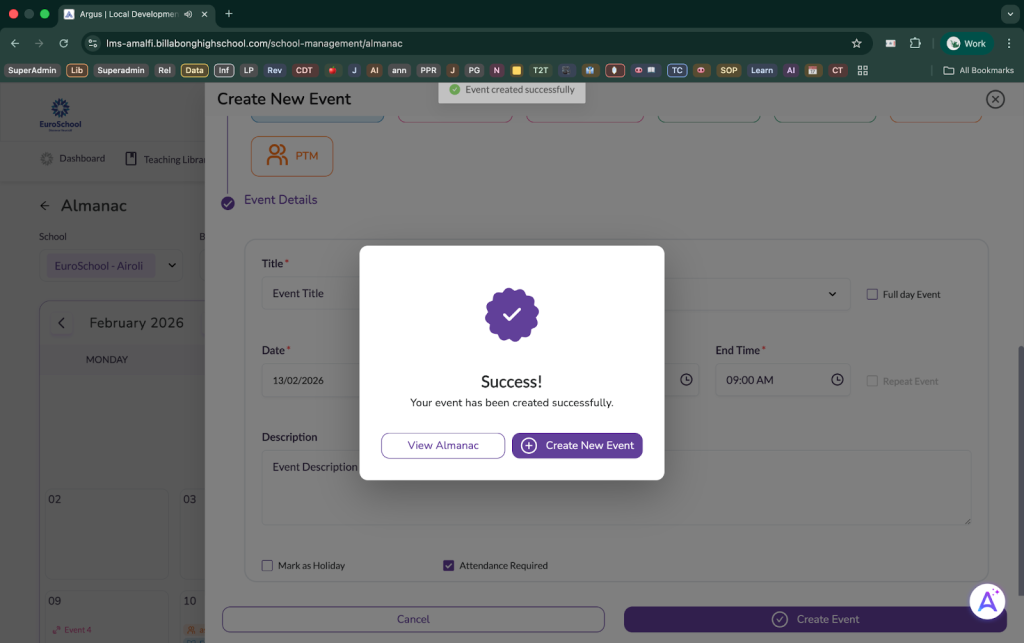Reload the page in browser
Screen dimensions: 1024x643
coord(64,44)
